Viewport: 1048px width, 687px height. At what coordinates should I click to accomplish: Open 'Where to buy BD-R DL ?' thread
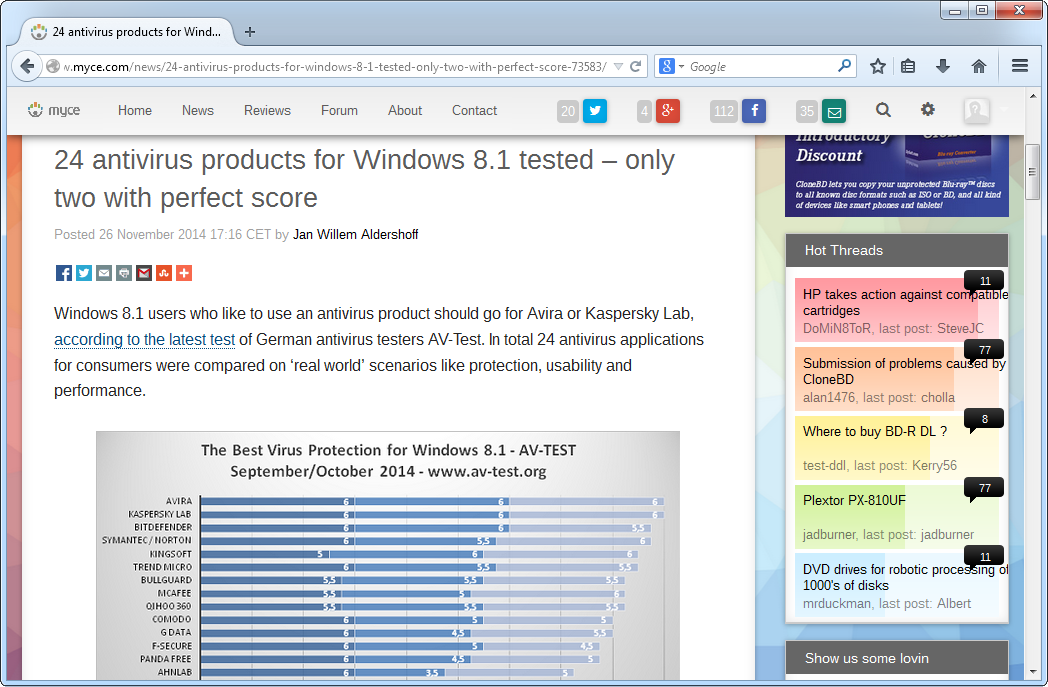click(x=874, y=432)
